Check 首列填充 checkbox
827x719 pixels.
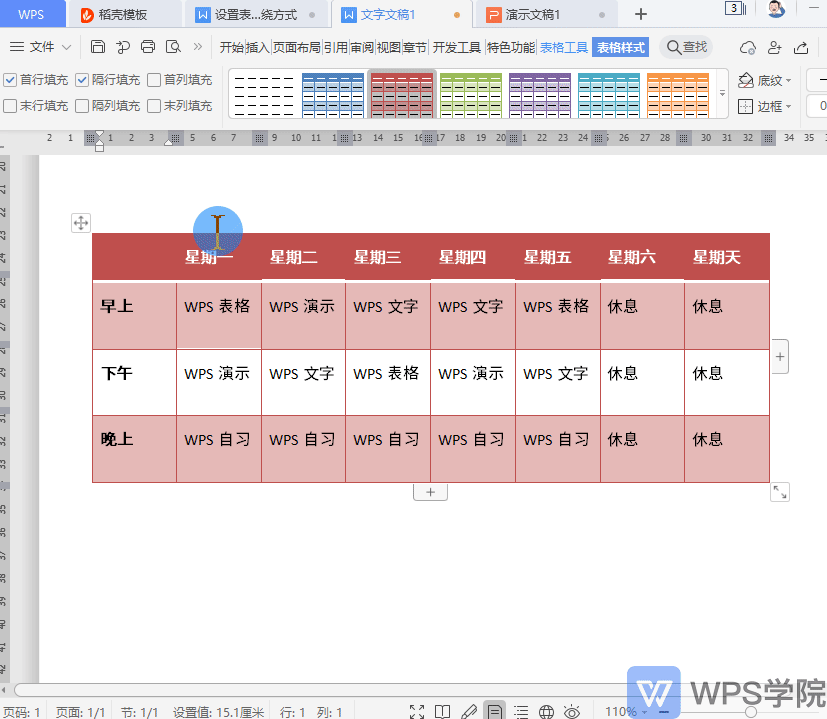[x=154, y=80]
